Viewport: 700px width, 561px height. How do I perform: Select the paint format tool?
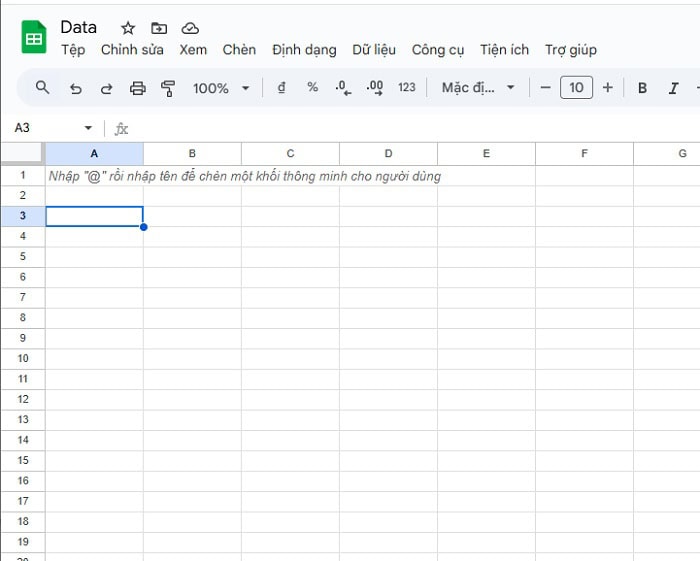[x=168, y=88]
